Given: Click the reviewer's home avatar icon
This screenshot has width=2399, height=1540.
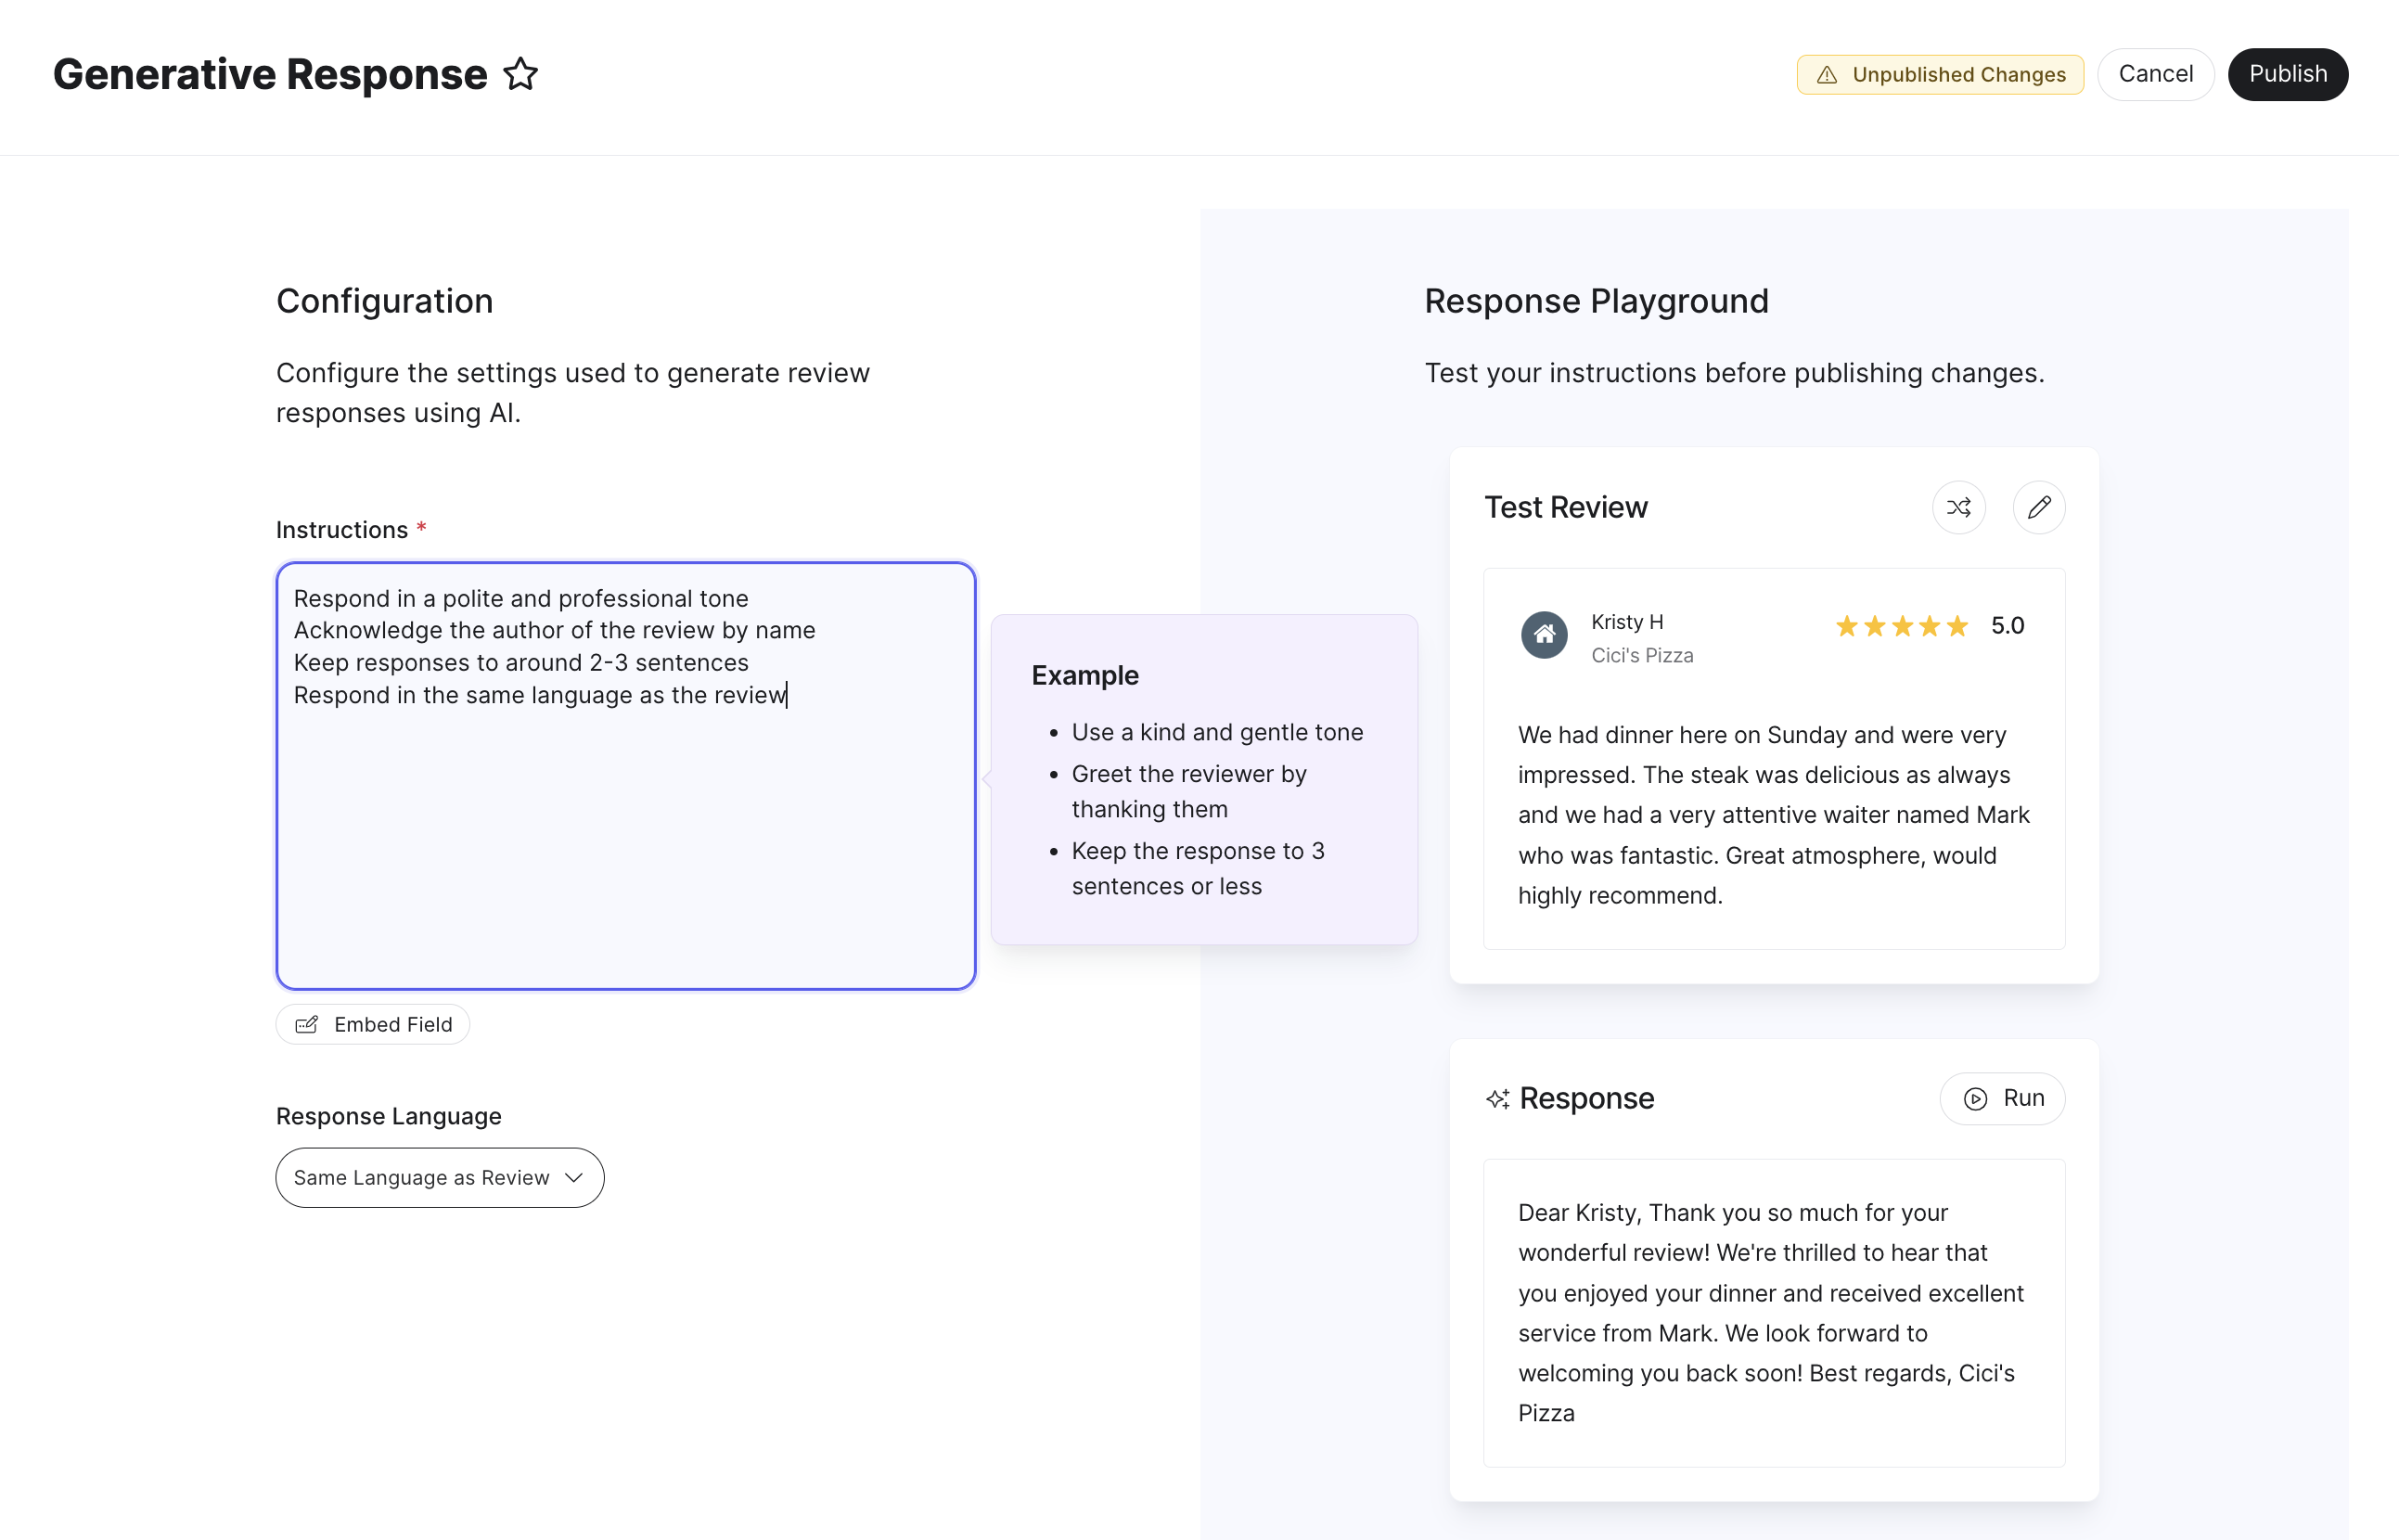Looking at the screenshot, I should tap(1544, 634).
